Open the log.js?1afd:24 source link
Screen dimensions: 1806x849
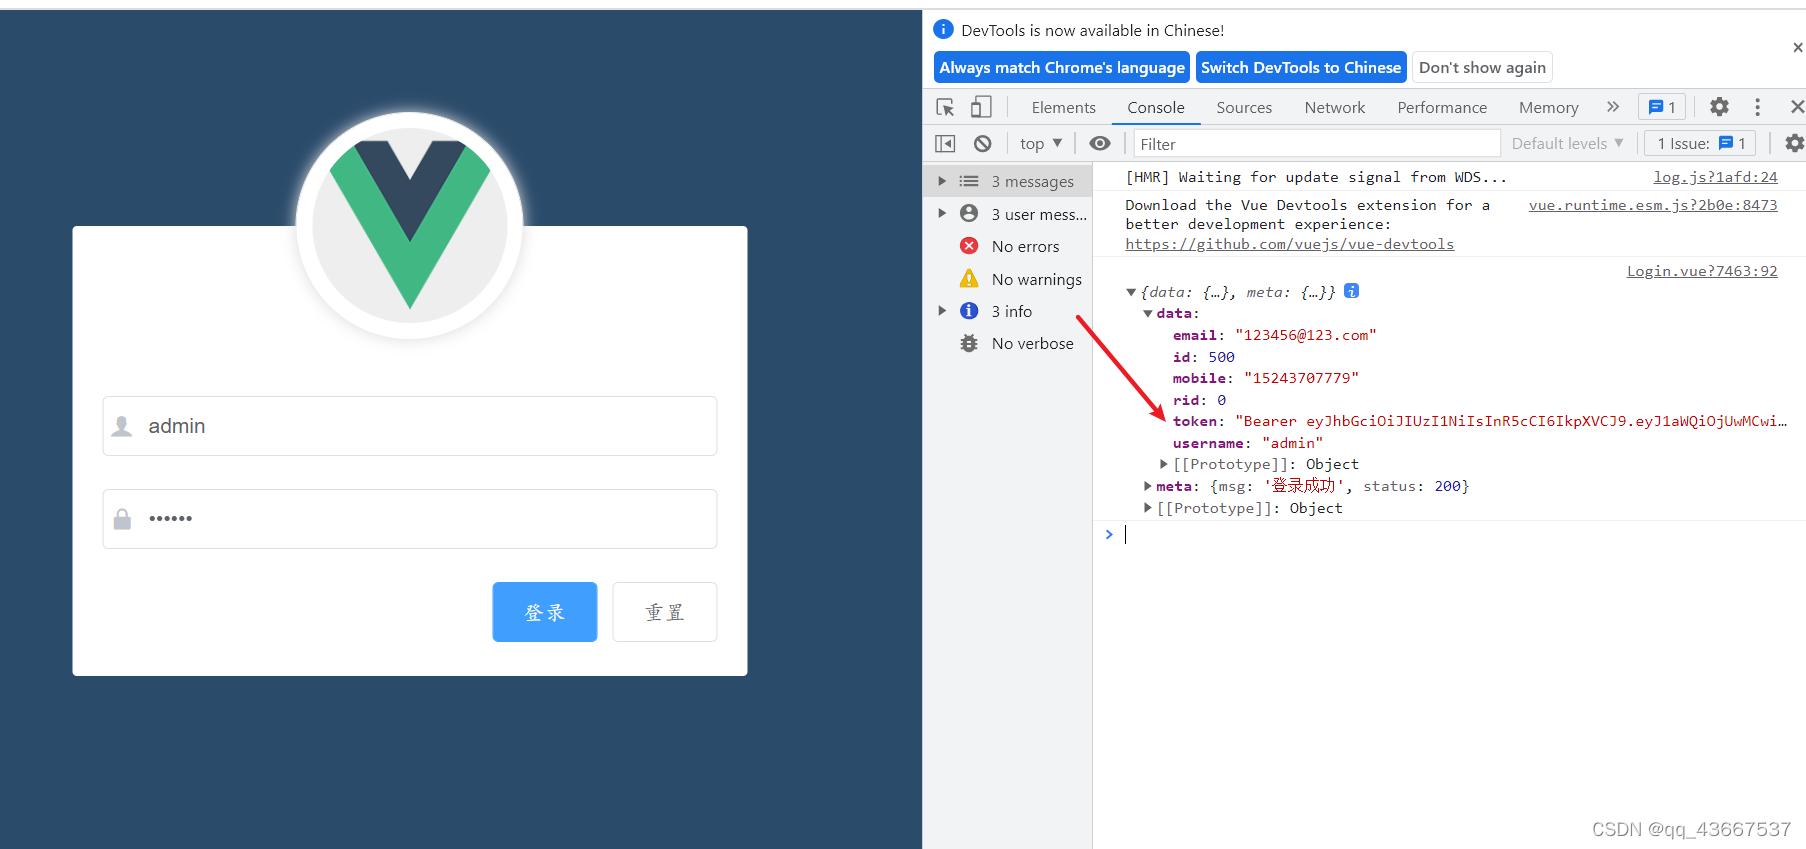[x=1715, y=177]
